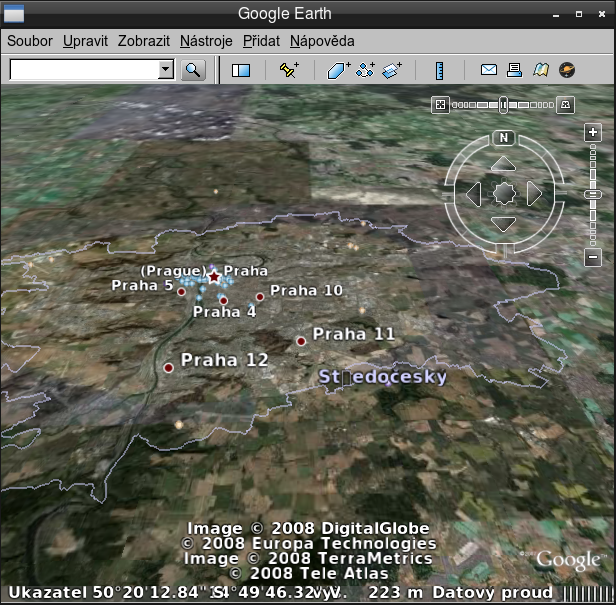Click the Praha 12 label text
Viewport: 616px width, 605px height.
(x=224, y=360)
